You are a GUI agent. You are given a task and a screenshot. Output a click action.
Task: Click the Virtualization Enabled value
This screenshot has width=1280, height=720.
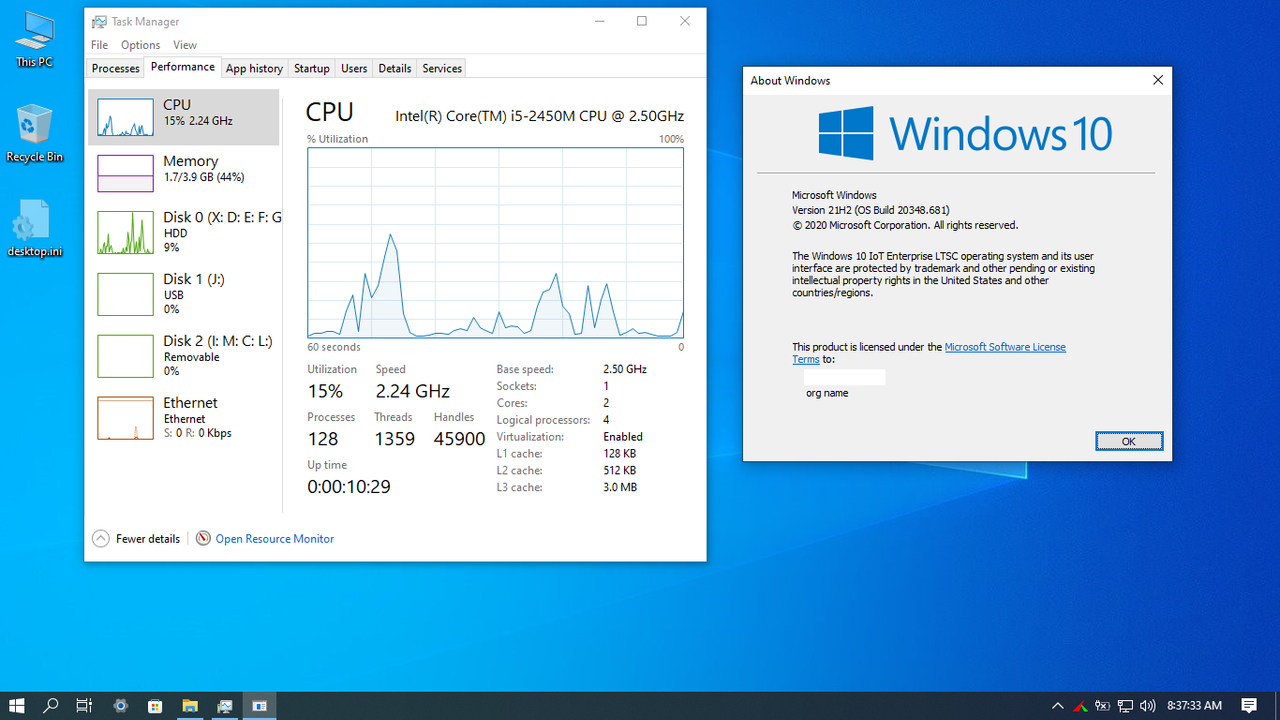[x=623, y=437]
